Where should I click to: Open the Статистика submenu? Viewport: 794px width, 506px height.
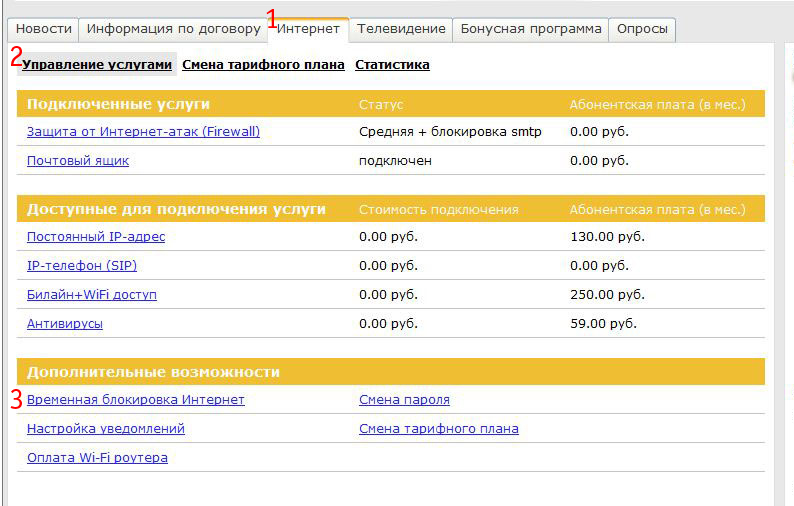coord(392,65)
